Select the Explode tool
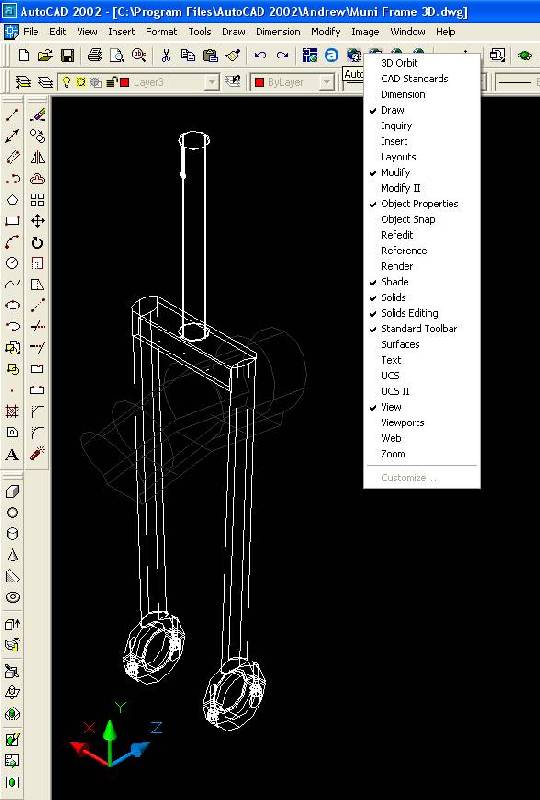This screenshot has height=800, width=540. point(37,453)
